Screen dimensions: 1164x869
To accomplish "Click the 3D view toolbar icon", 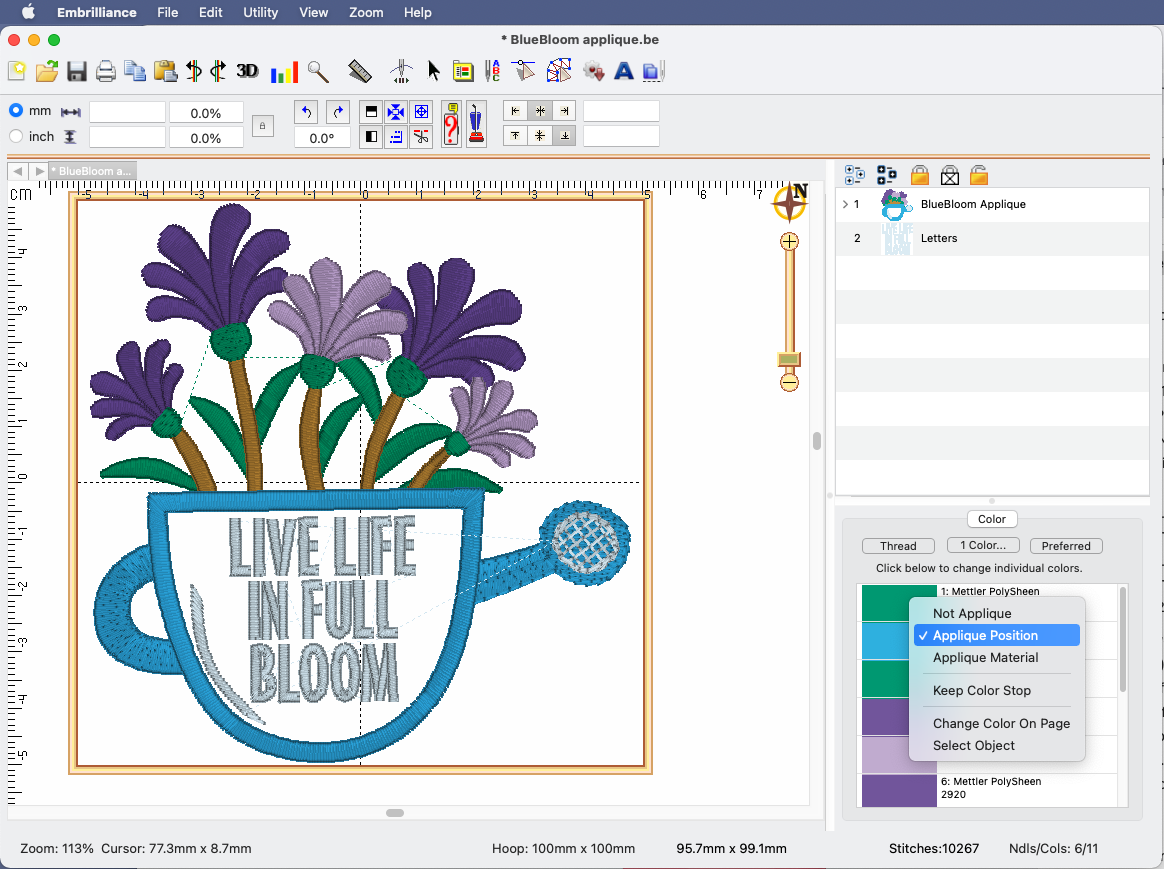I will click(247, 71).
